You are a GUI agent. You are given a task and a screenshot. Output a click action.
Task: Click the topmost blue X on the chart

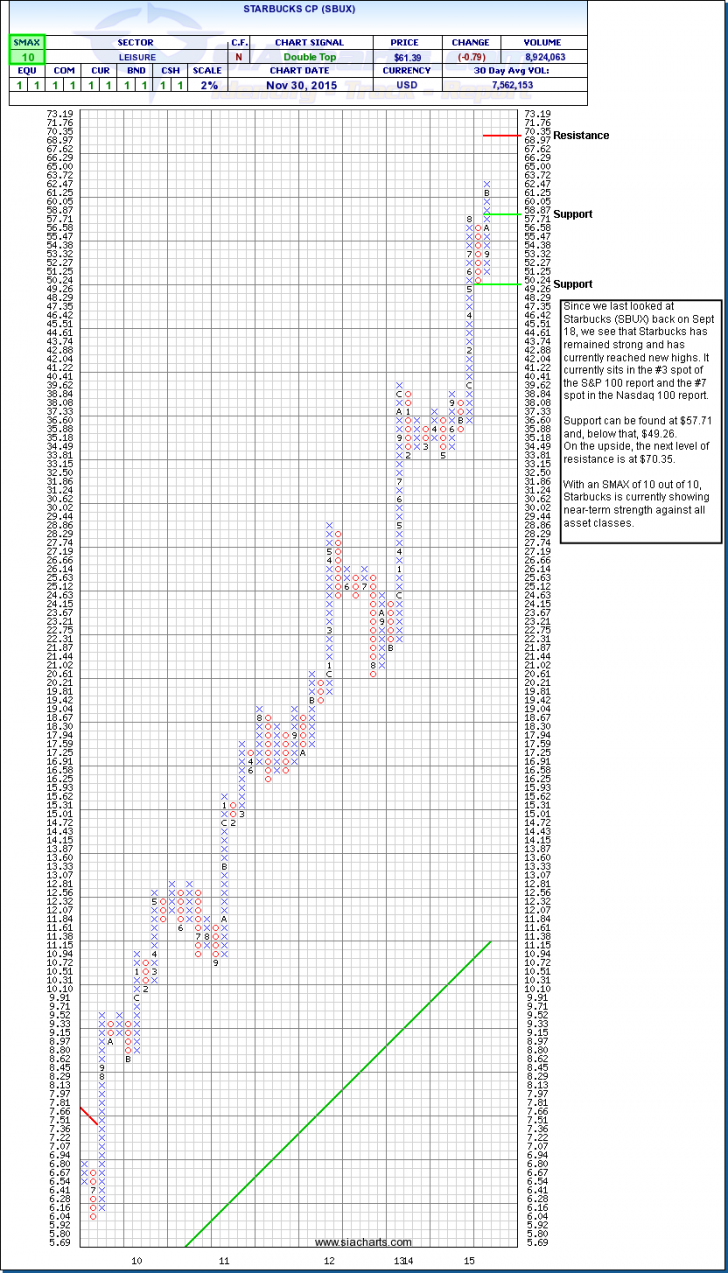(x=487, y=184)
